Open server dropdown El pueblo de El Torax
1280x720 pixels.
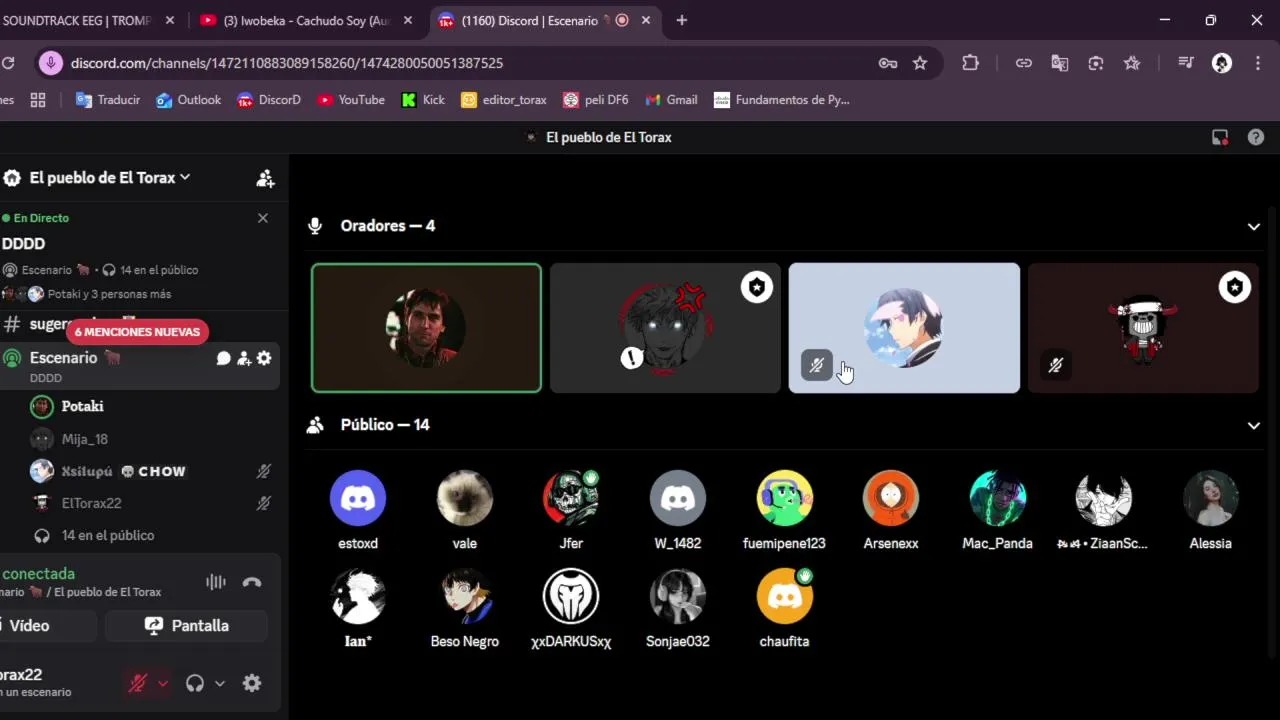pos(110,177)
